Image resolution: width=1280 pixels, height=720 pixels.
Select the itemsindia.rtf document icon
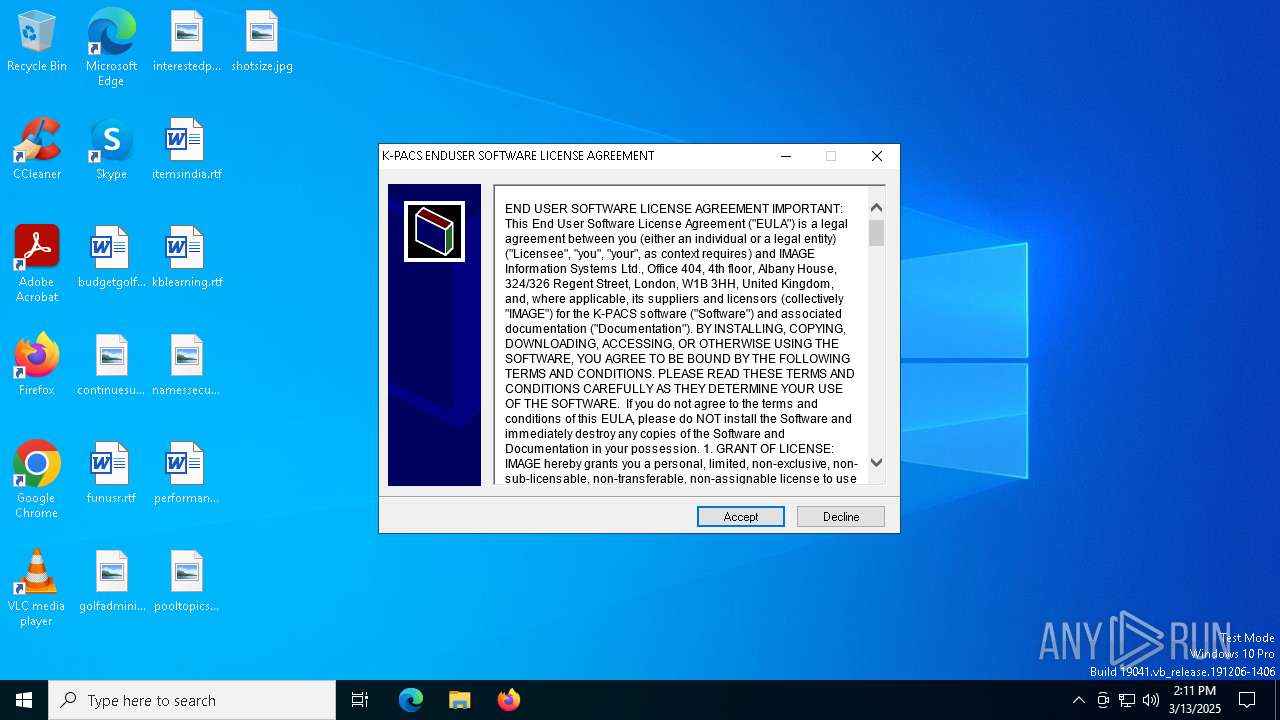[187, 150]
